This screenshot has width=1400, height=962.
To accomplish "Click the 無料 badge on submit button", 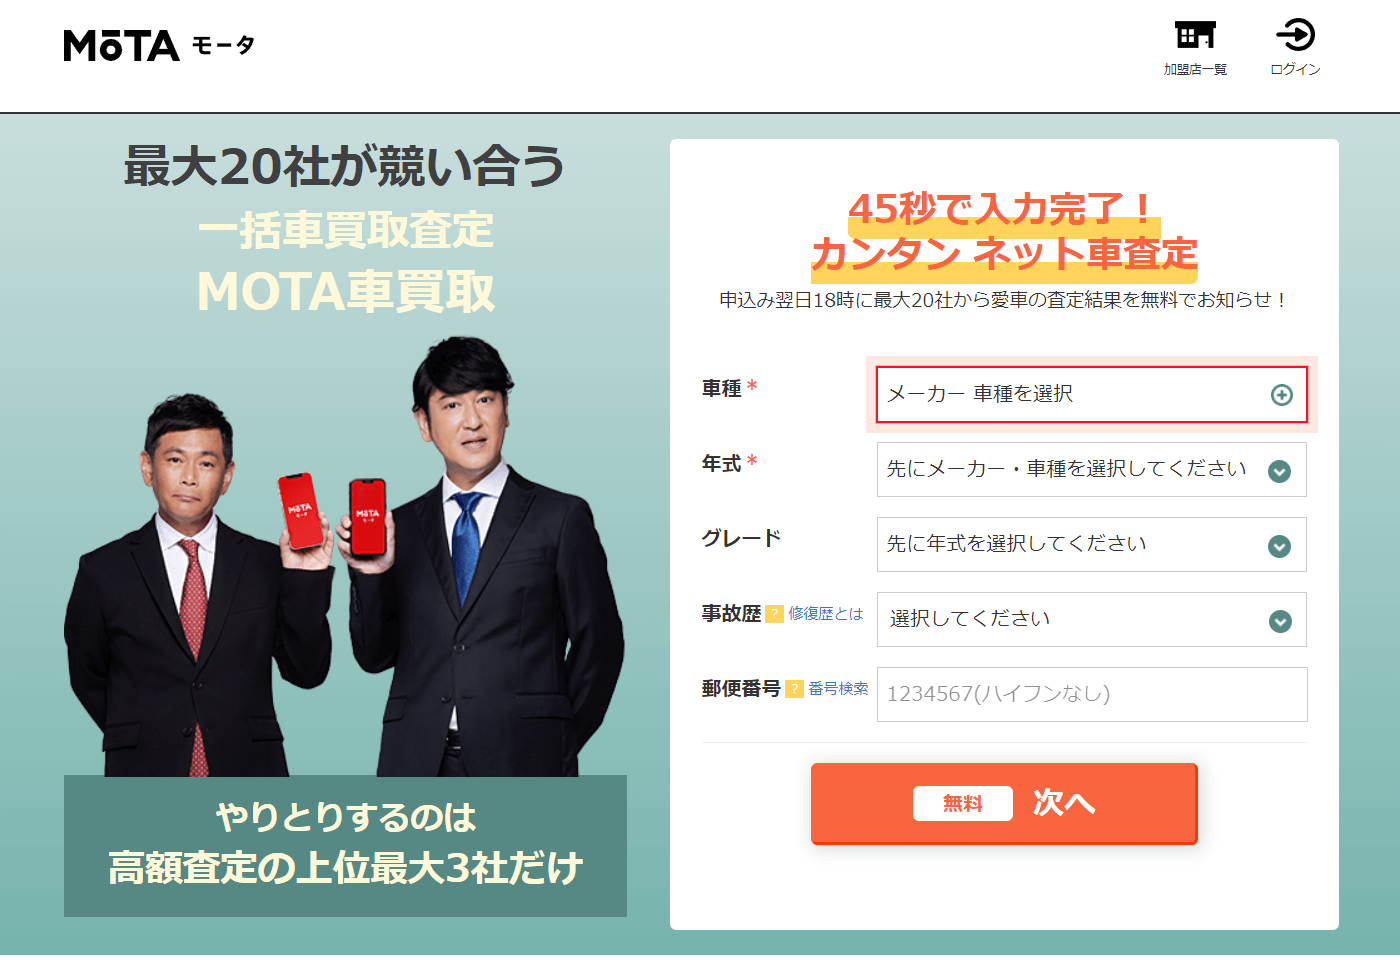I will (x=963, y=803).
